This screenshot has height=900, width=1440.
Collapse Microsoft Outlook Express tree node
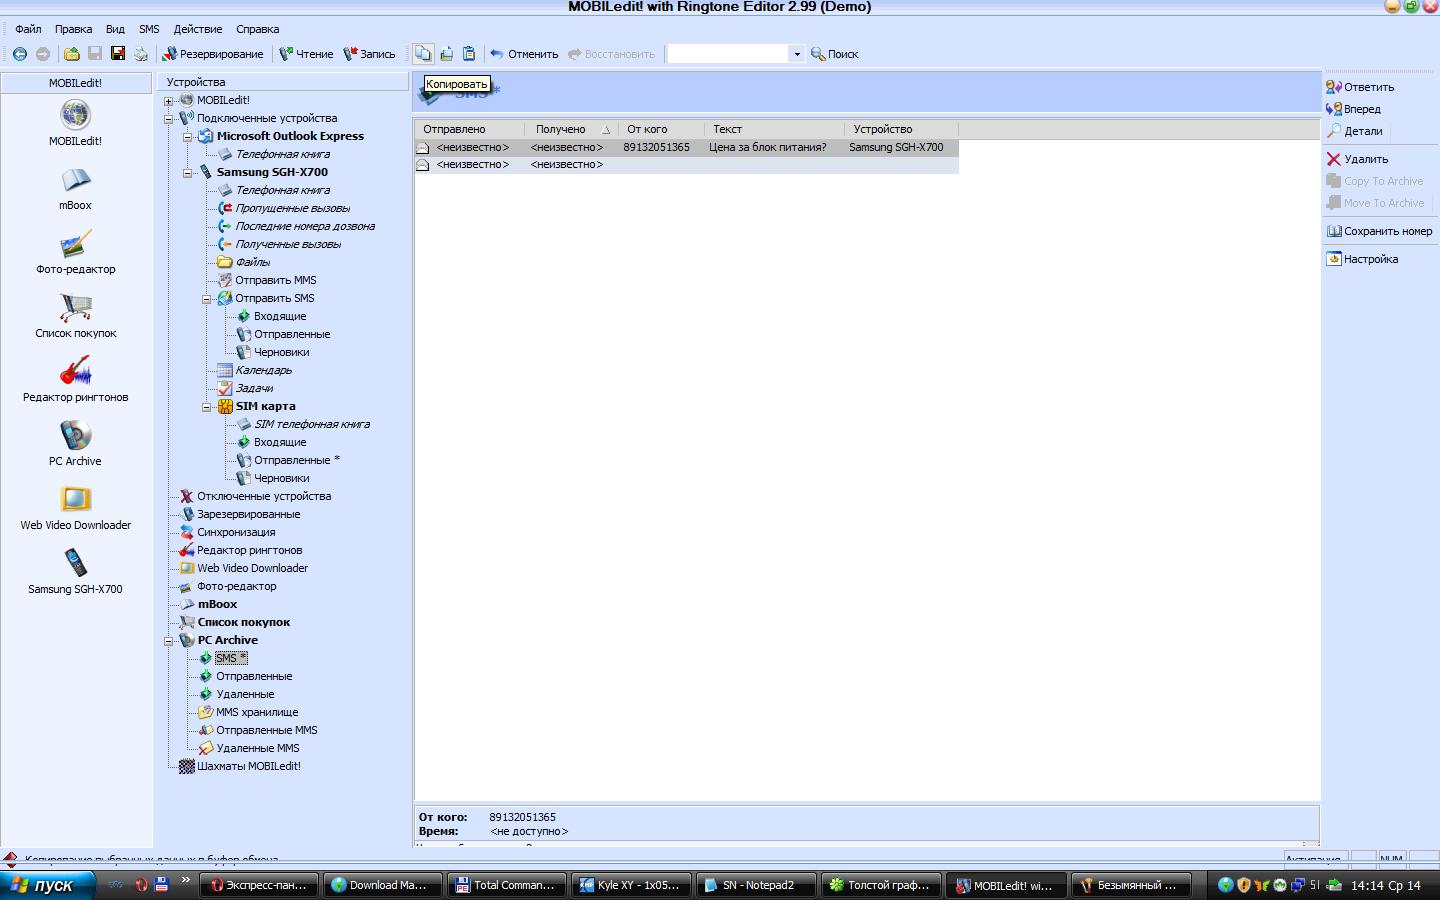coord(187,137)
